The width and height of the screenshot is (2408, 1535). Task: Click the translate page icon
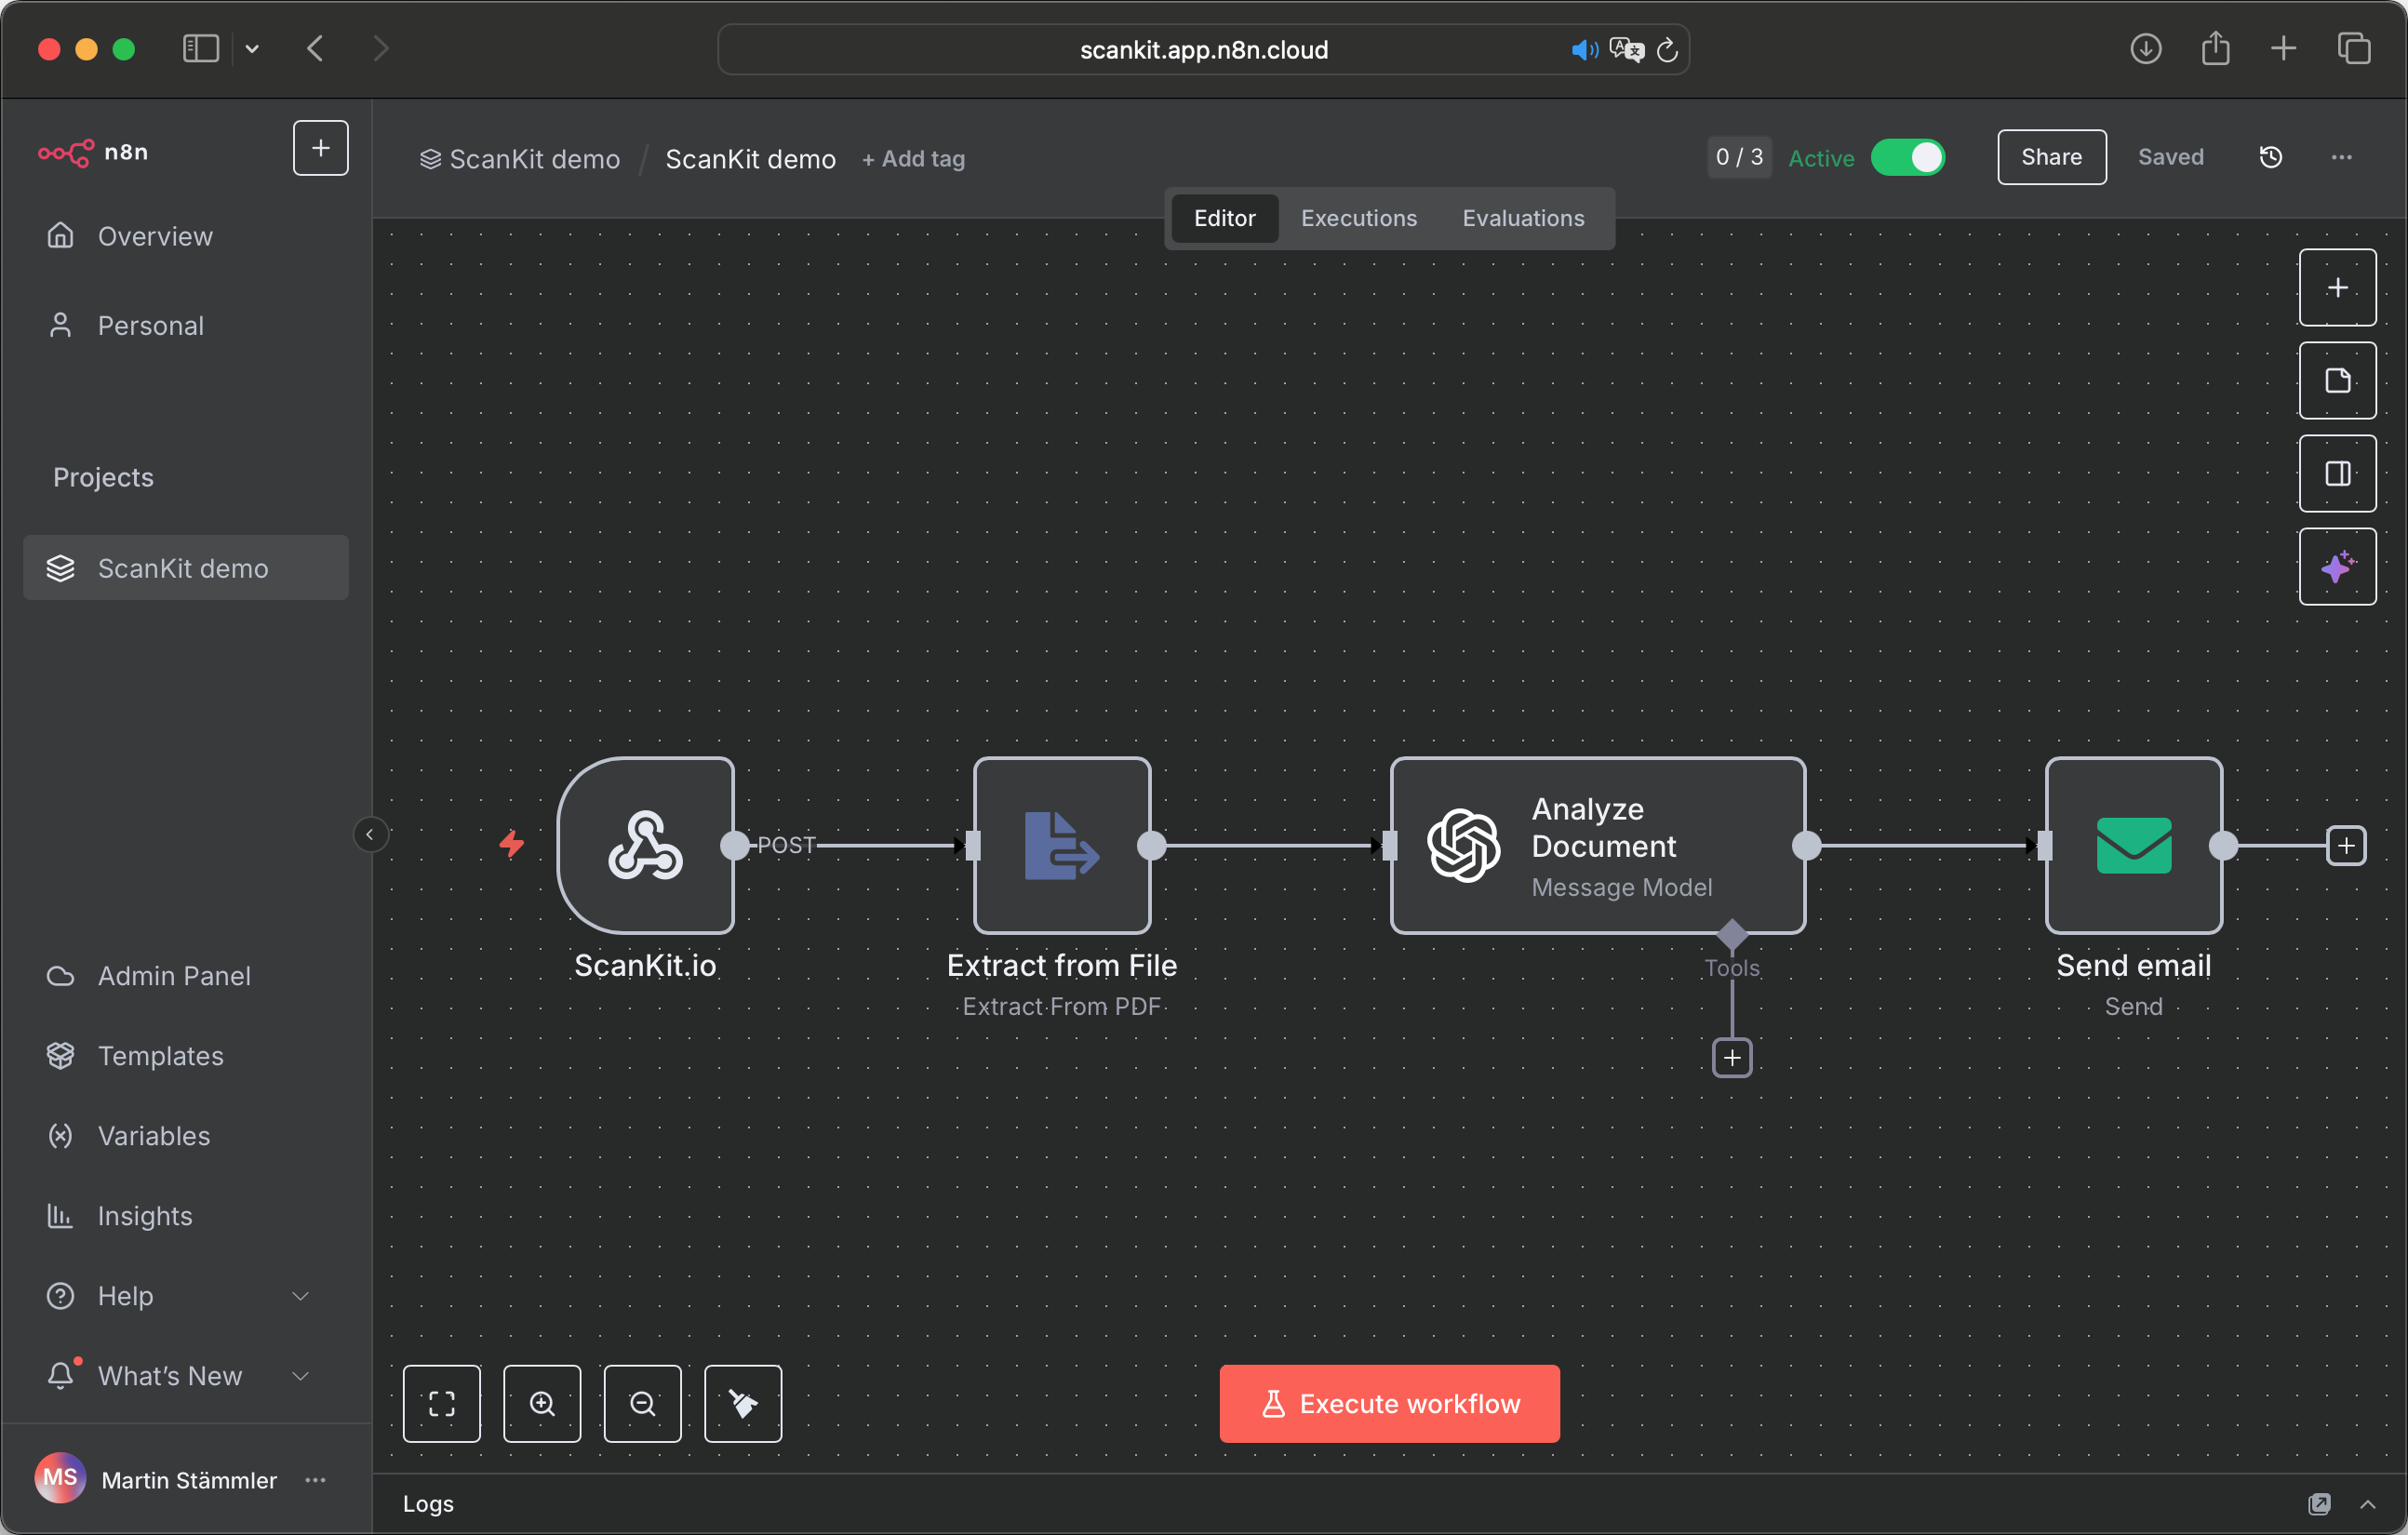point(1627,49)
